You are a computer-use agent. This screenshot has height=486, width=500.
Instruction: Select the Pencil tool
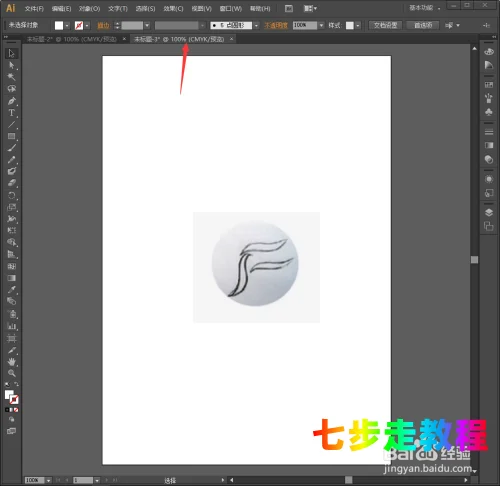point(11,160)
